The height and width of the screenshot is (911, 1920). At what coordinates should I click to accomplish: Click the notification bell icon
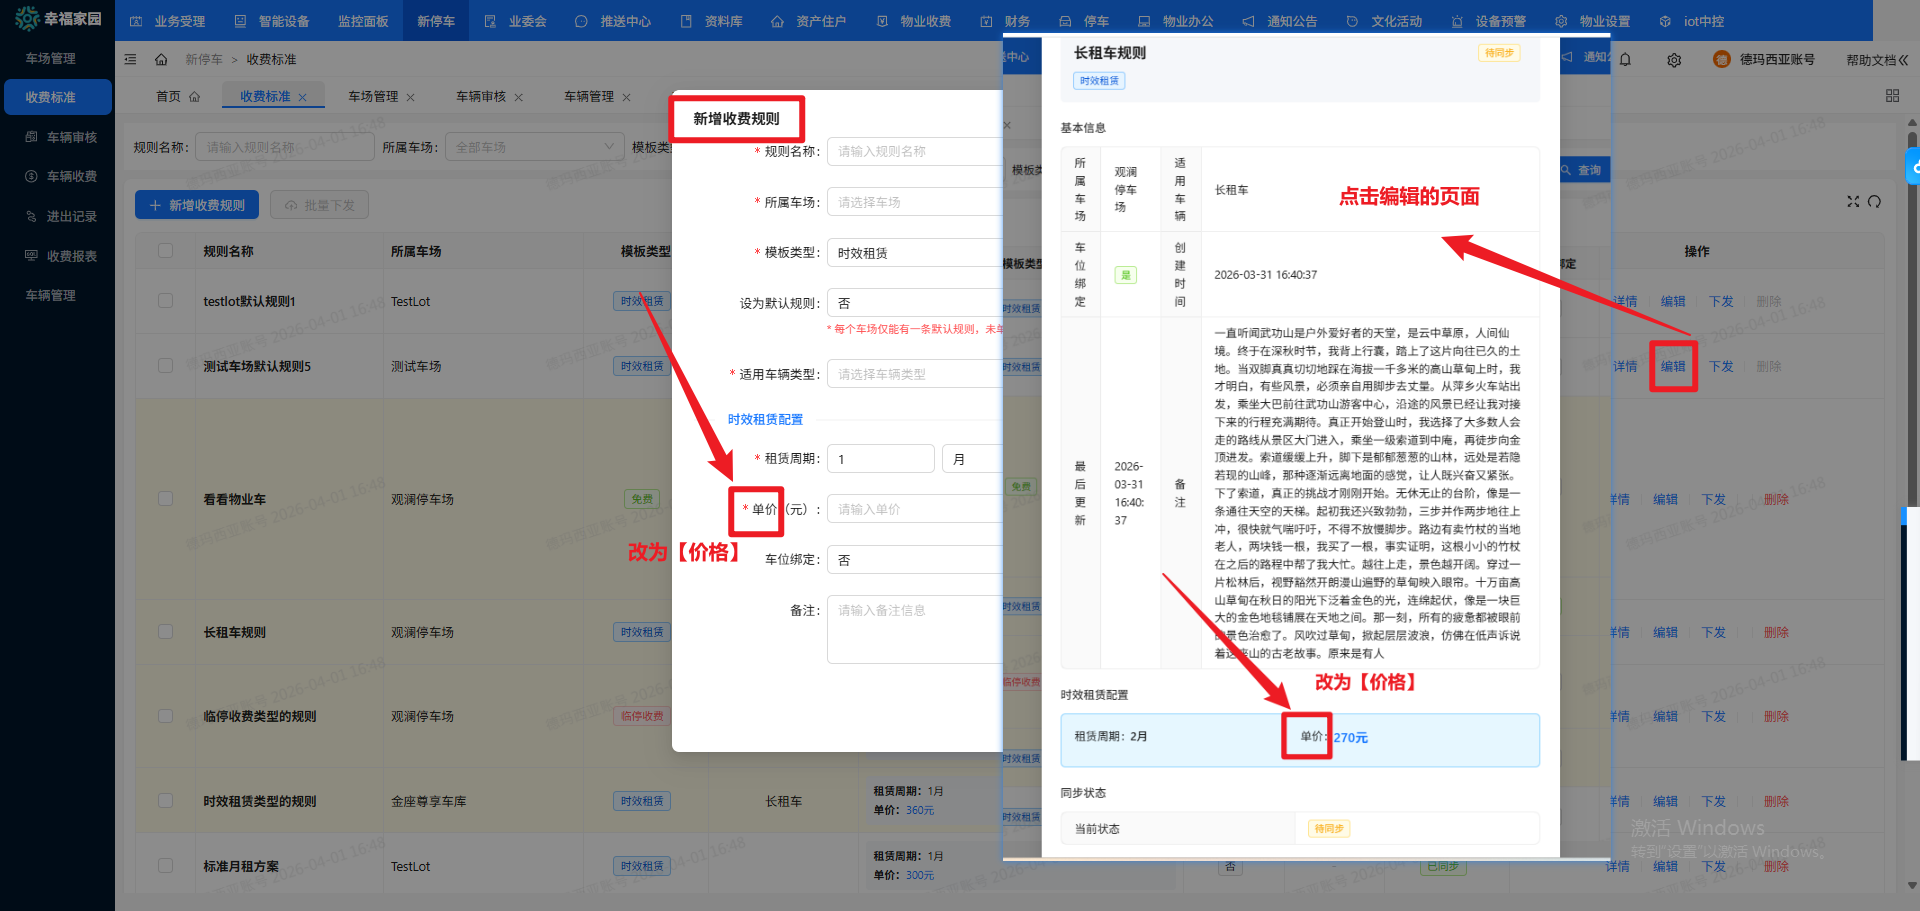tap(1625, 60)
